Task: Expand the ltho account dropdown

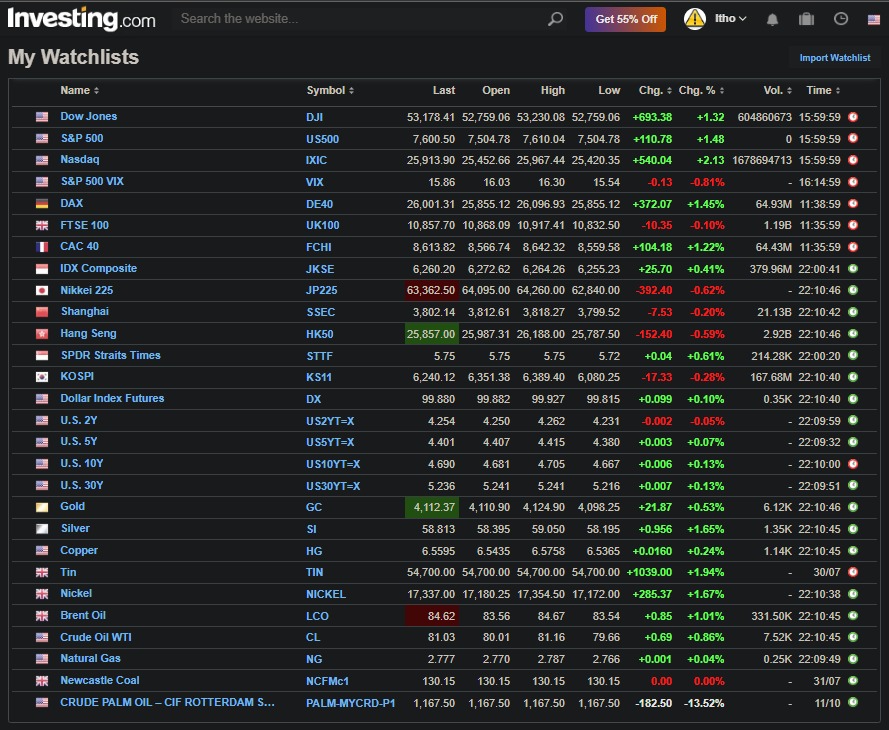Action: coord(730,19)
